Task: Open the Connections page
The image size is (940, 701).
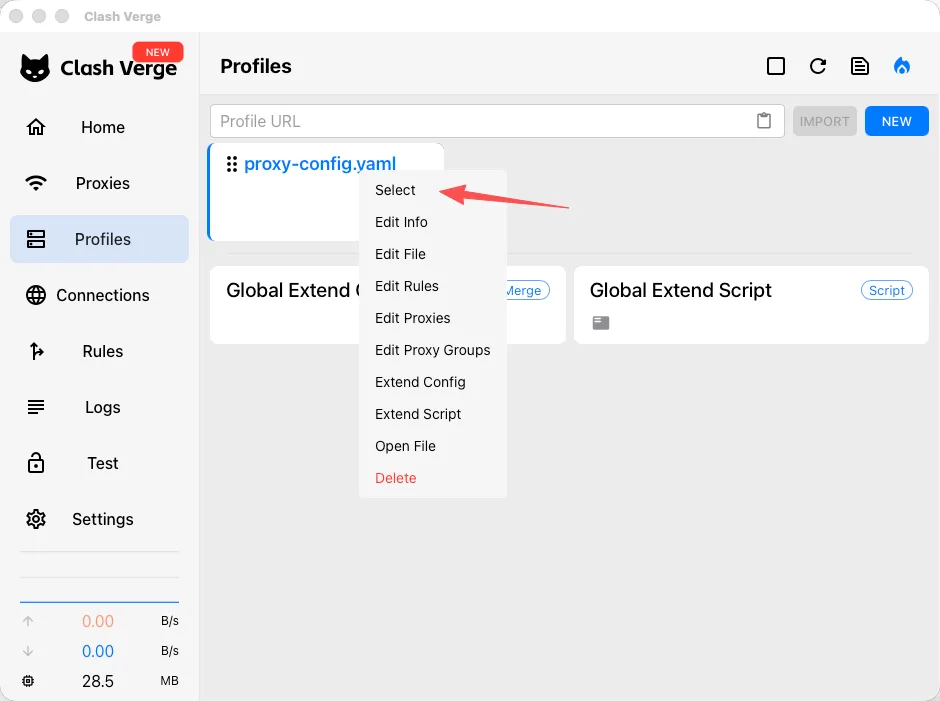Action: pos(100,295)
